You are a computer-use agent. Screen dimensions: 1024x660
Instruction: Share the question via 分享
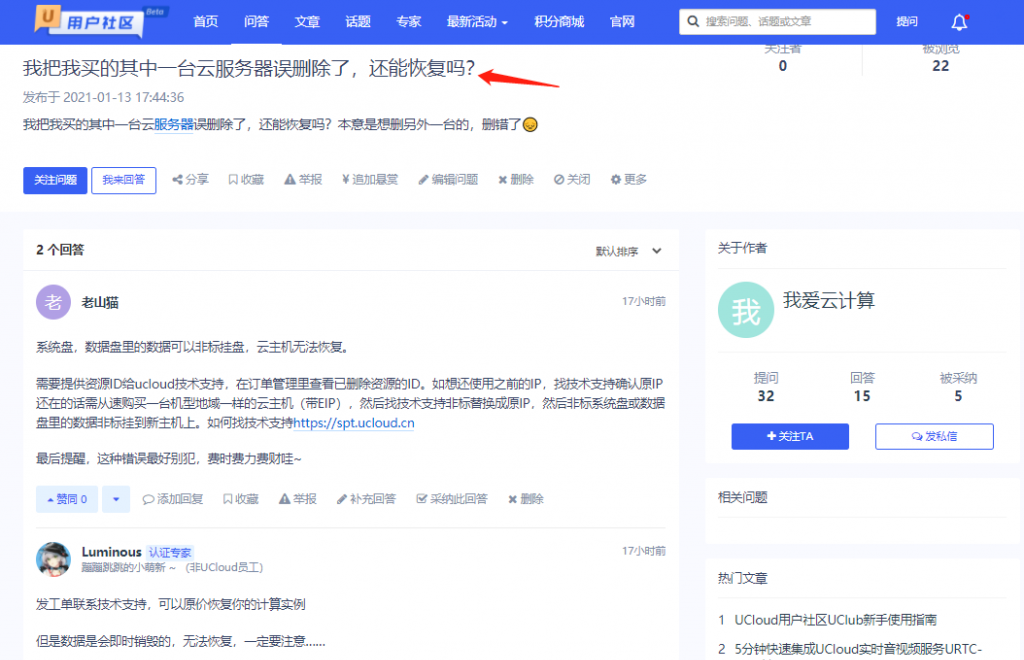(190, 180)
